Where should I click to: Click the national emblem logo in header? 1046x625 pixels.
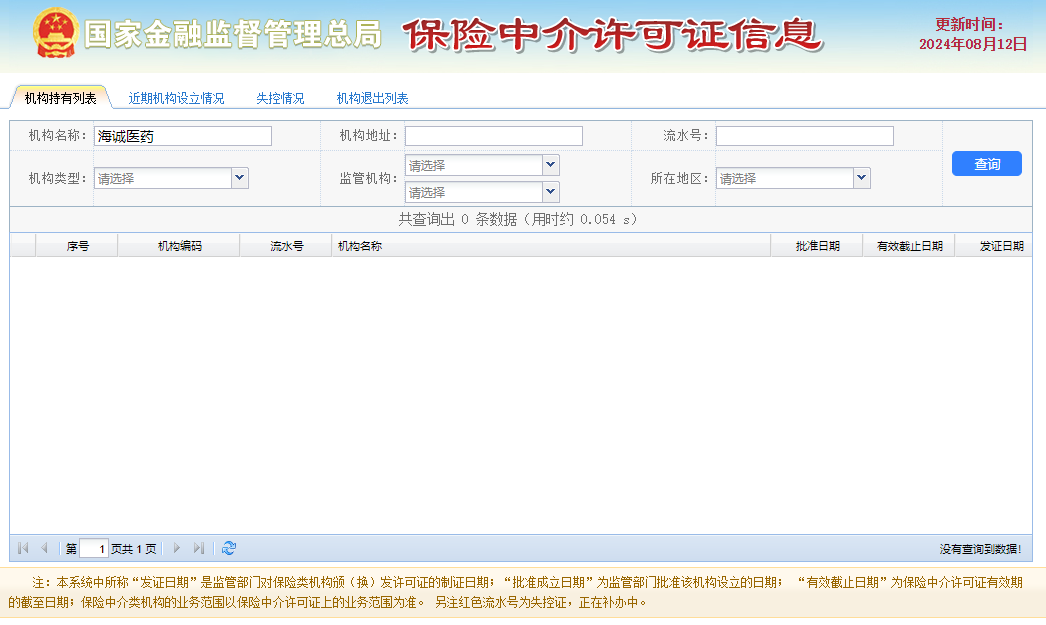coord(55,34)
